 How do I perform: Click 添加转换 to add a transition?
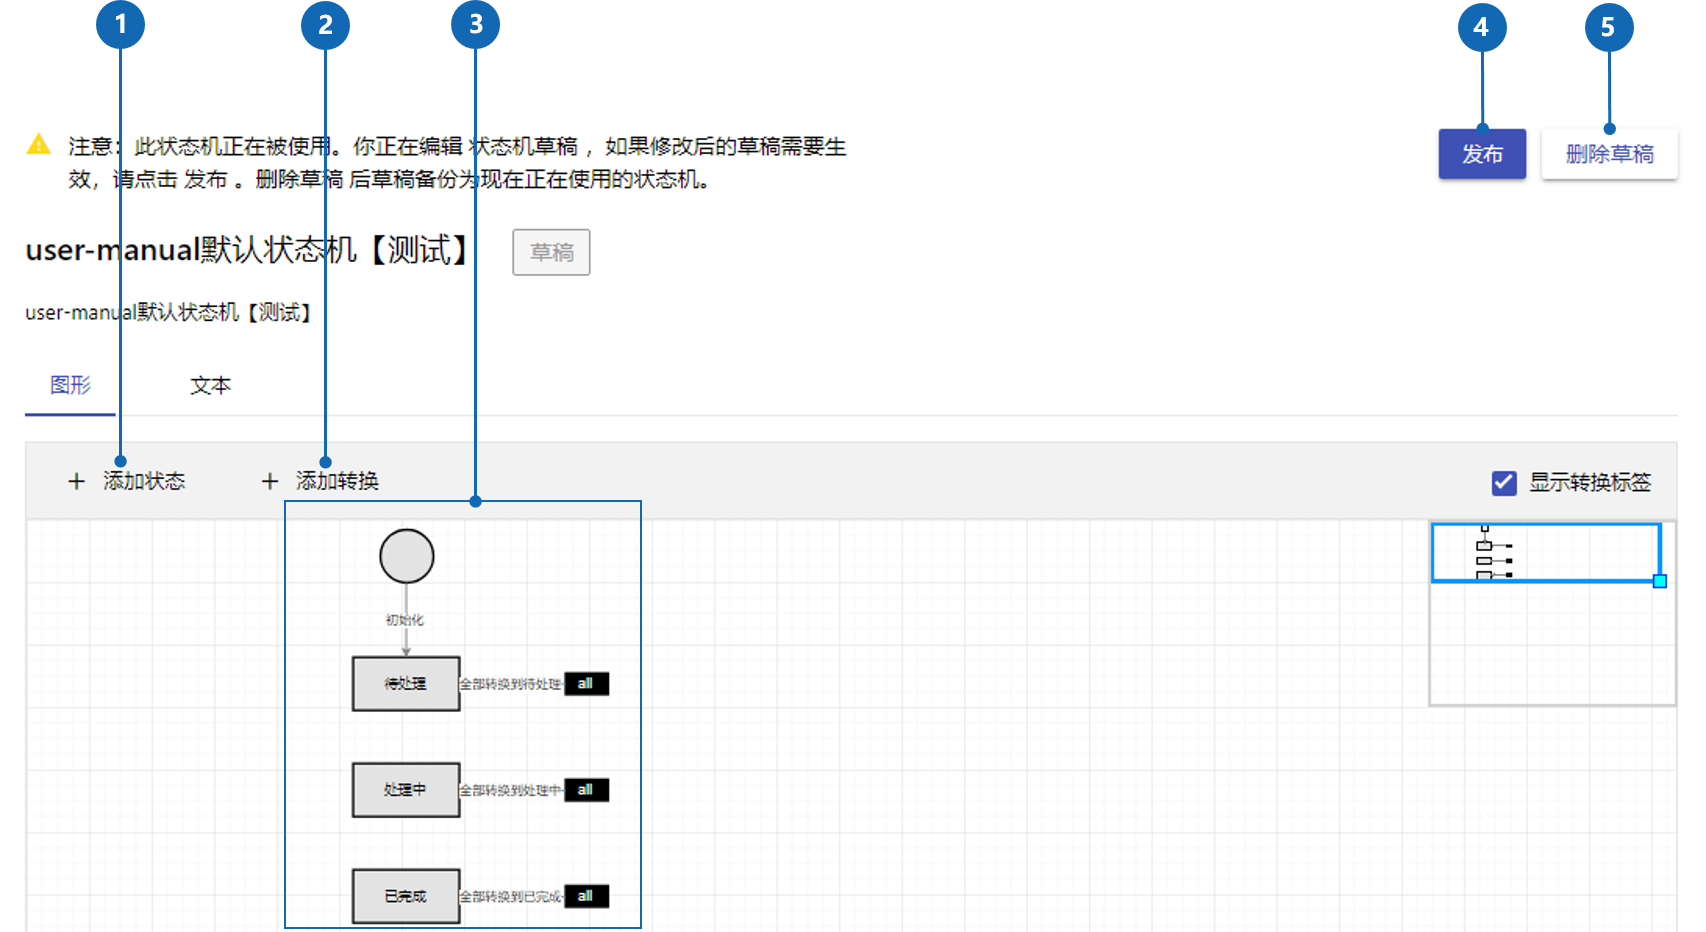click(x=337, y=481)
